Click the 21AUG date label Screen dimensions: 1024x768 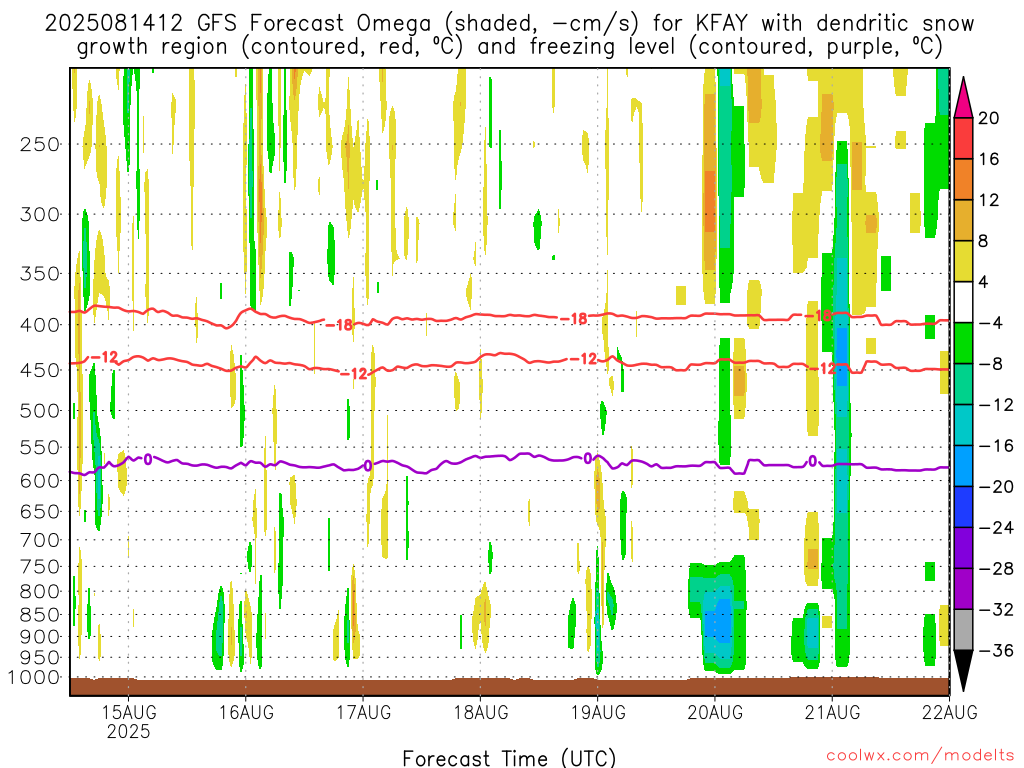click(832, 712)
